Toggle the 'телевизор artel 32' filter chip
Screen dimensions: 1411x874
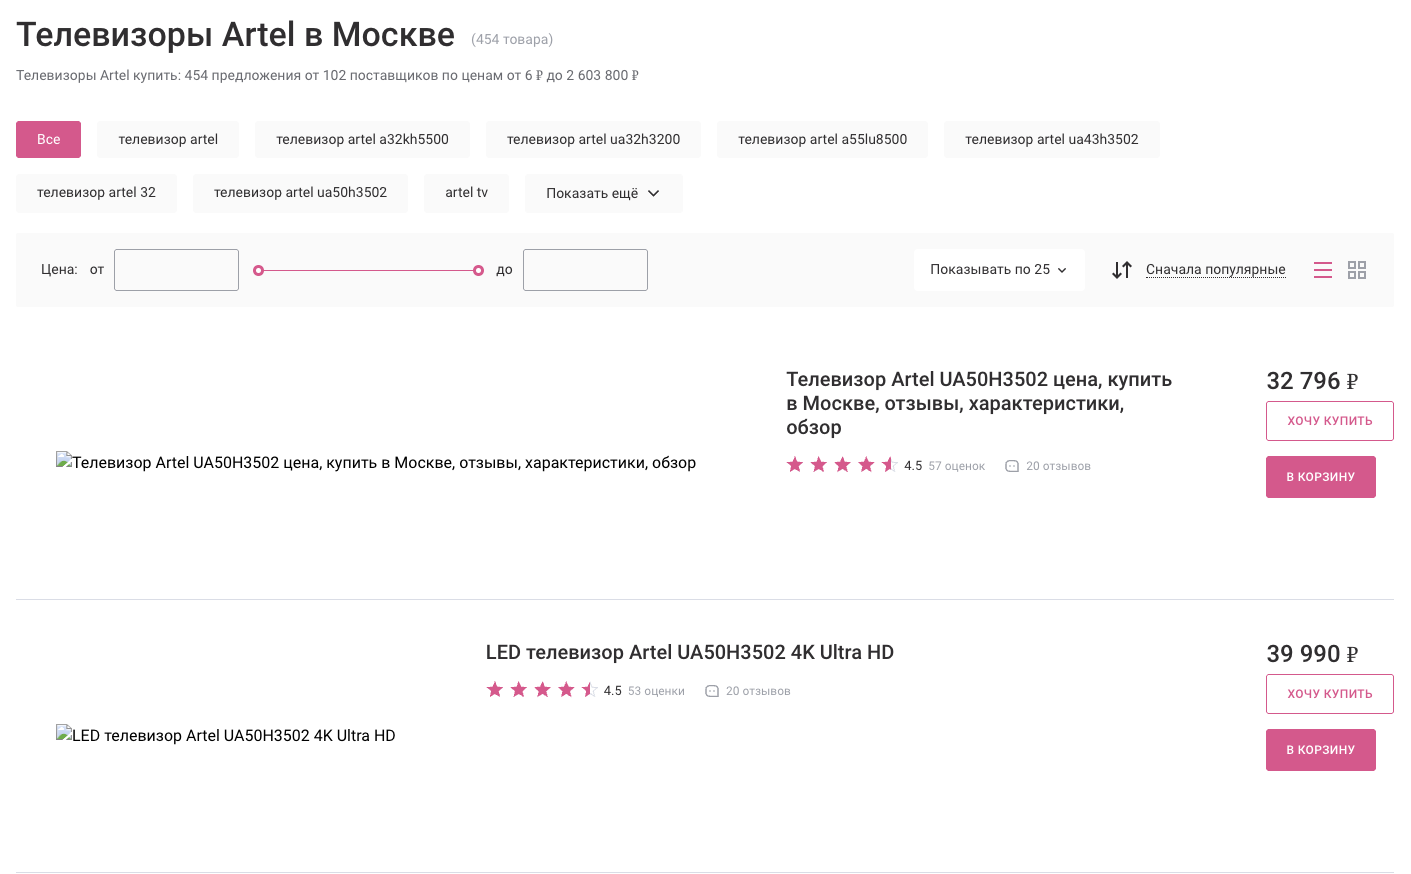96,193
